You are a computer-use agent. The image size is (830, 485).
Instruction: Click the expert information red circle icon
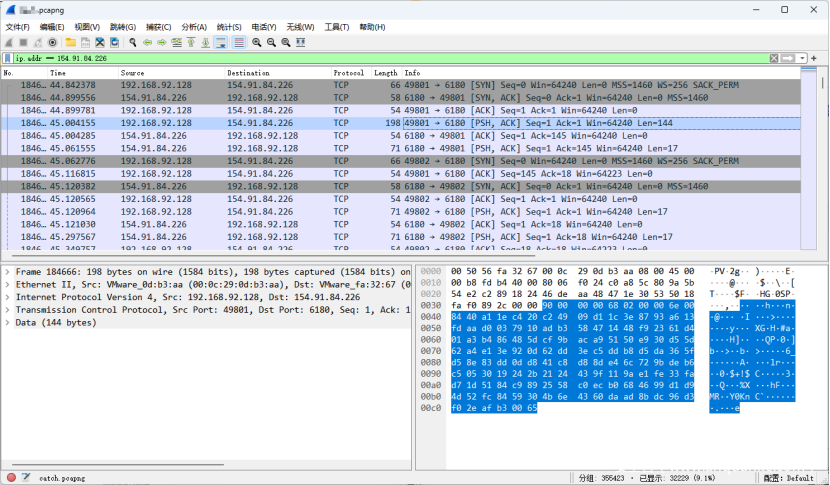tap(11, 477)
